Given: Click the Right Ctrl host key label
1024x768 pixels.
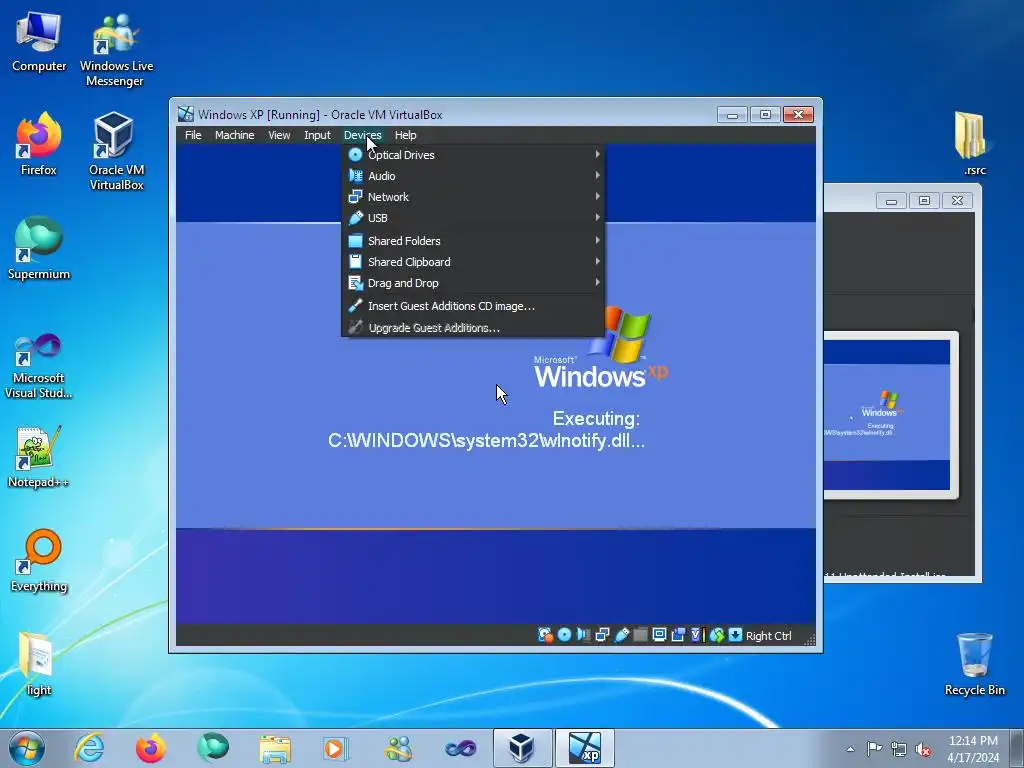Looking at the screenshot, I should [769, 636].
